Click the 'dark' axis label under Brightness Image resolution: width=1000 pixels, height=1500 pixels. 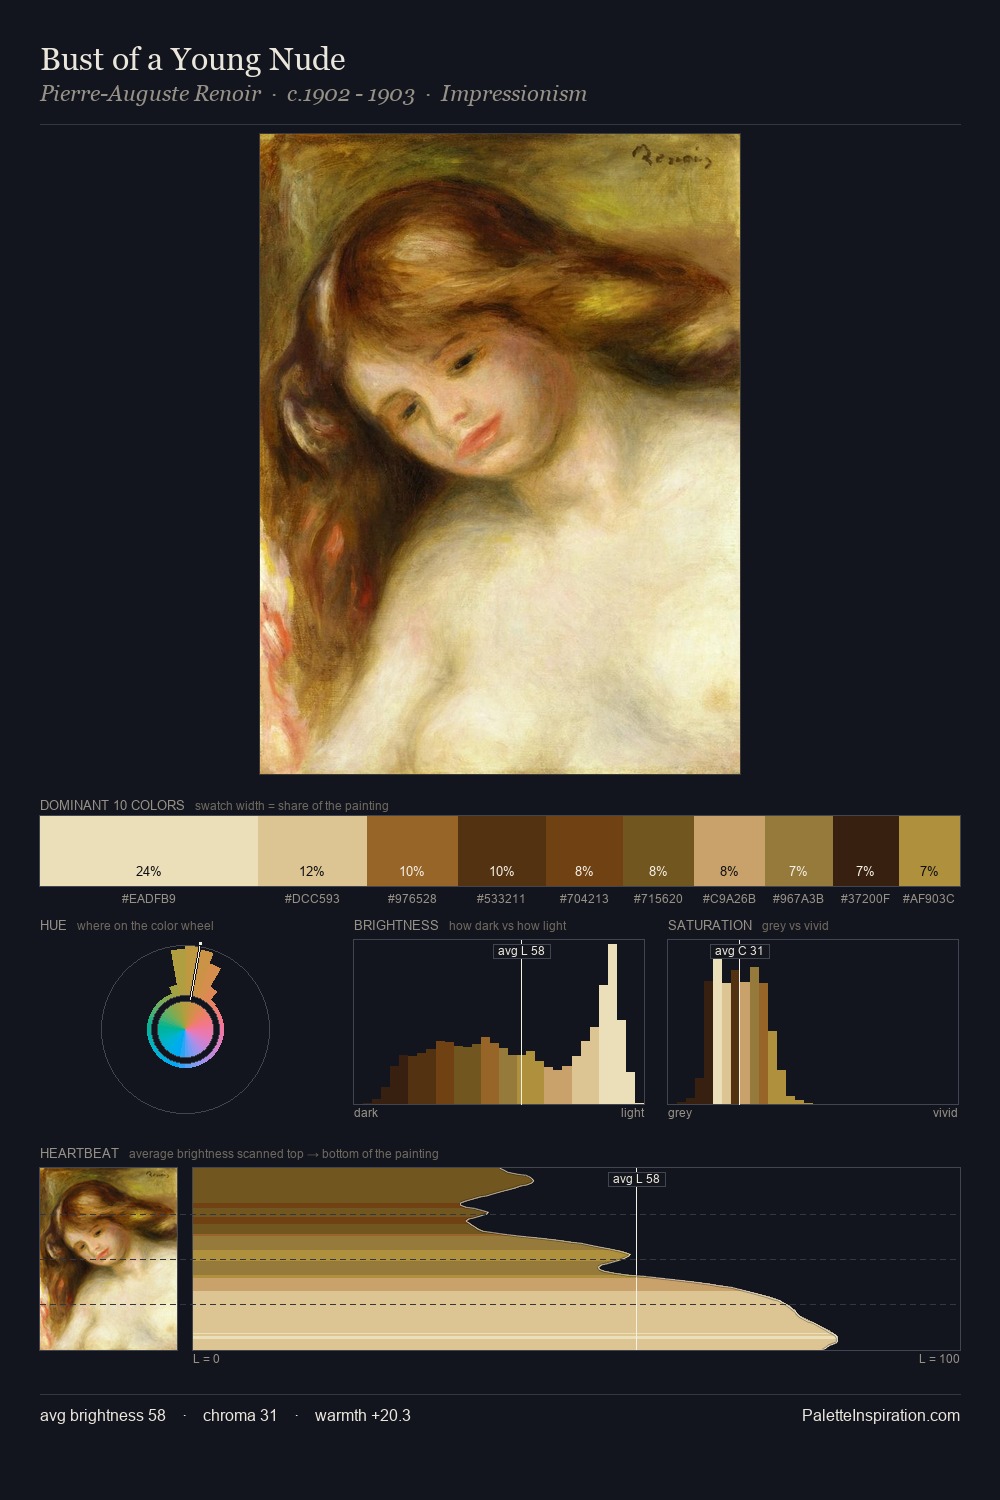[x=366, y=1113]
